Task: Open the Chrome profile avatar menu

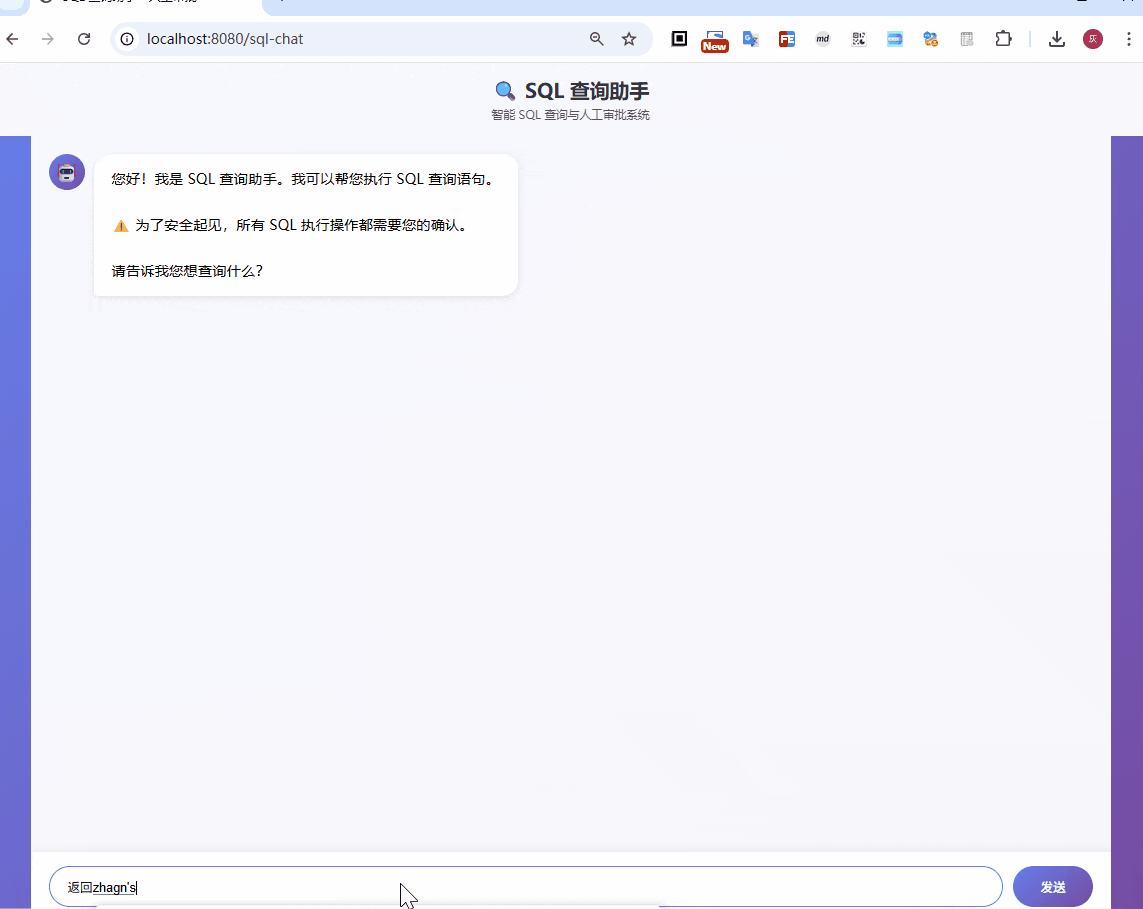Action: point(1092,39)
